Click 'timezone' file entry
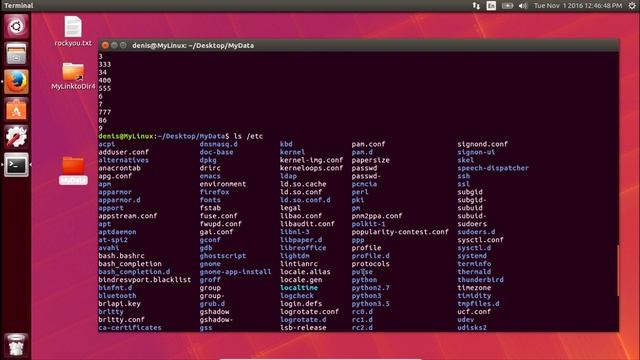The image size is (640, 360). 474,288
